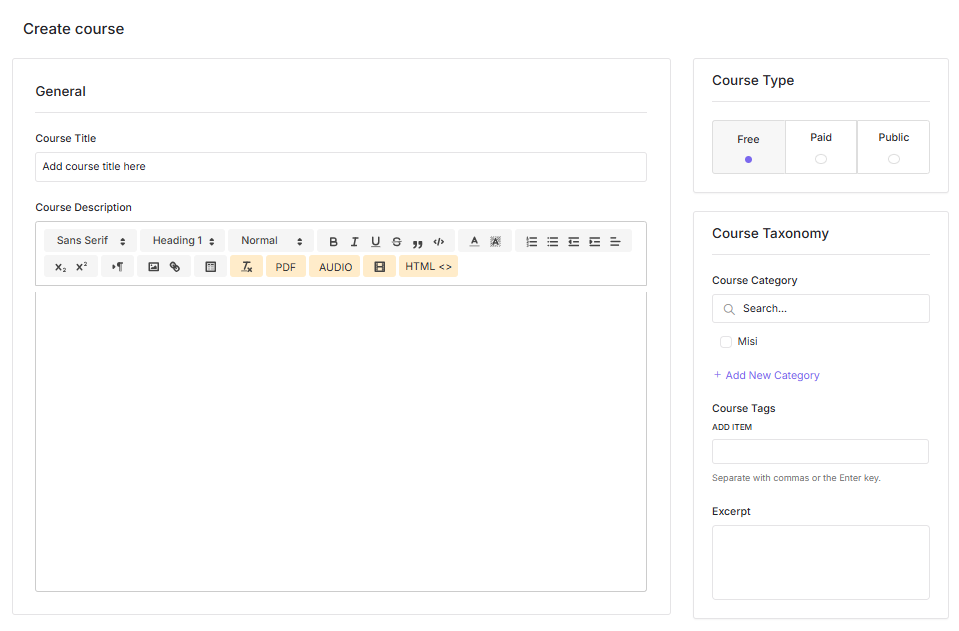Image resolution: width=959 pixels, height=631 pixels.
Task: Click the AUDIO toolbar button
Action: 335,267
